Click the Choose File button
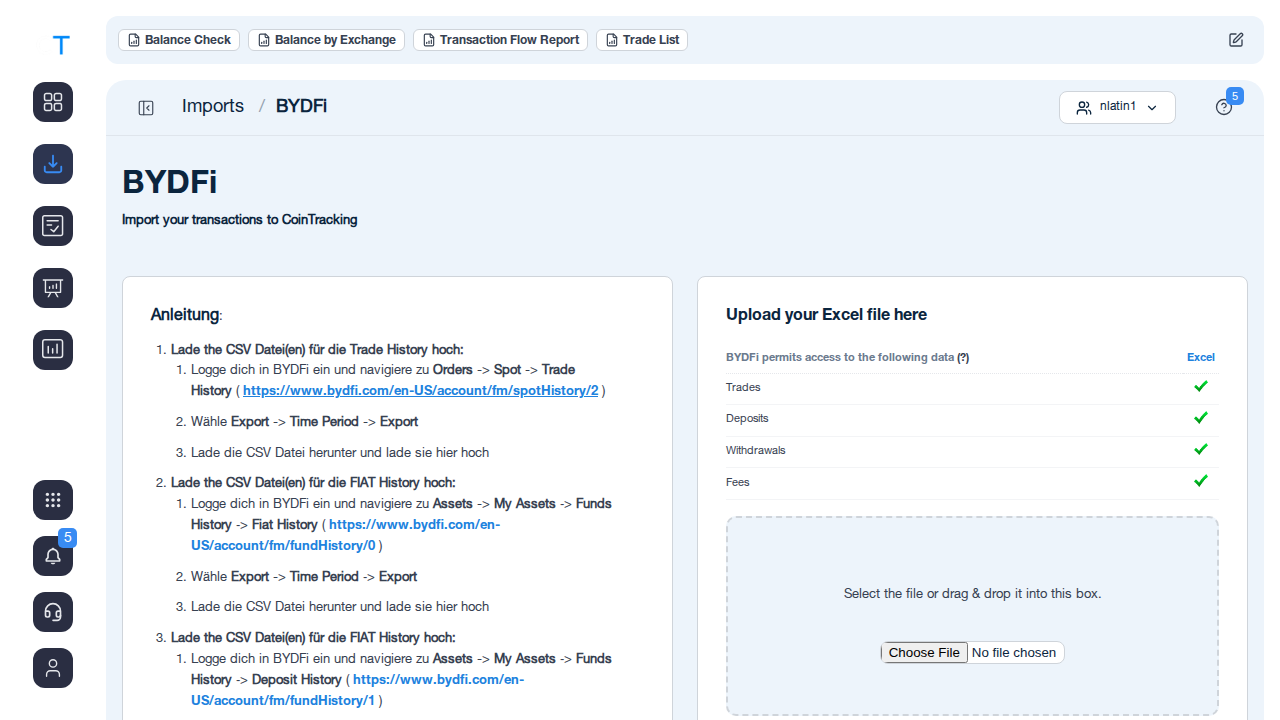The height and width of the screenshot is (720, 1280). (924, 653)
